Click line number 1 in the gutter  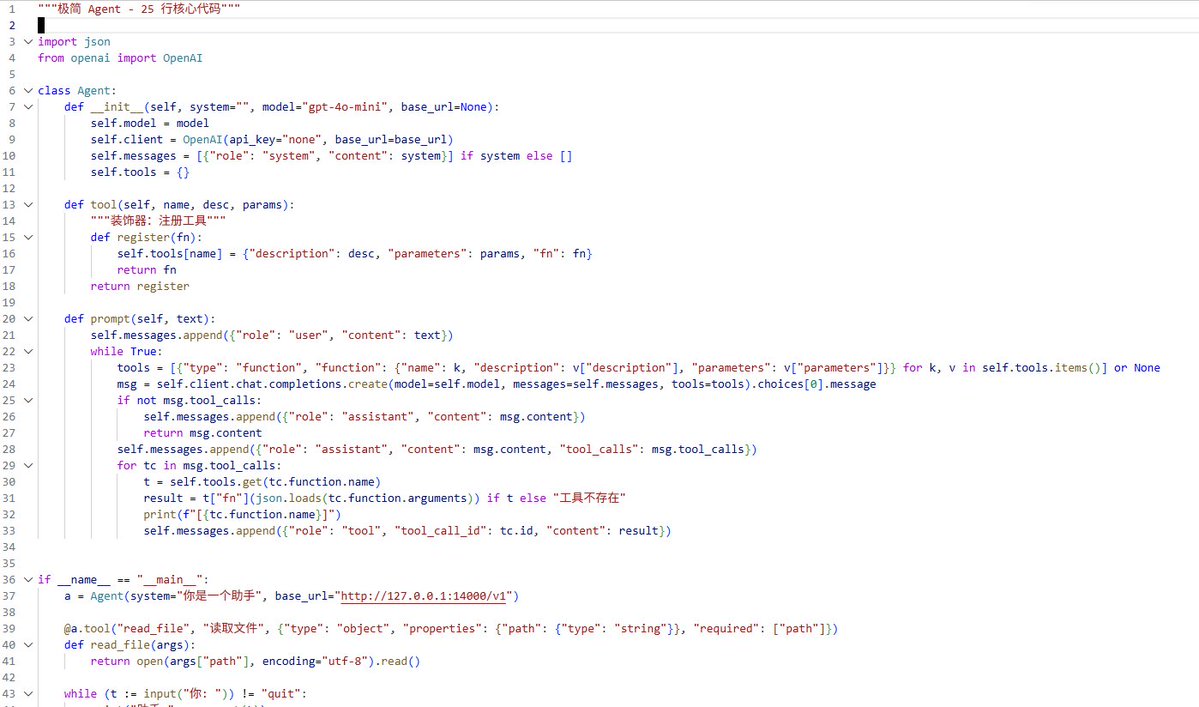pos(11,9)
